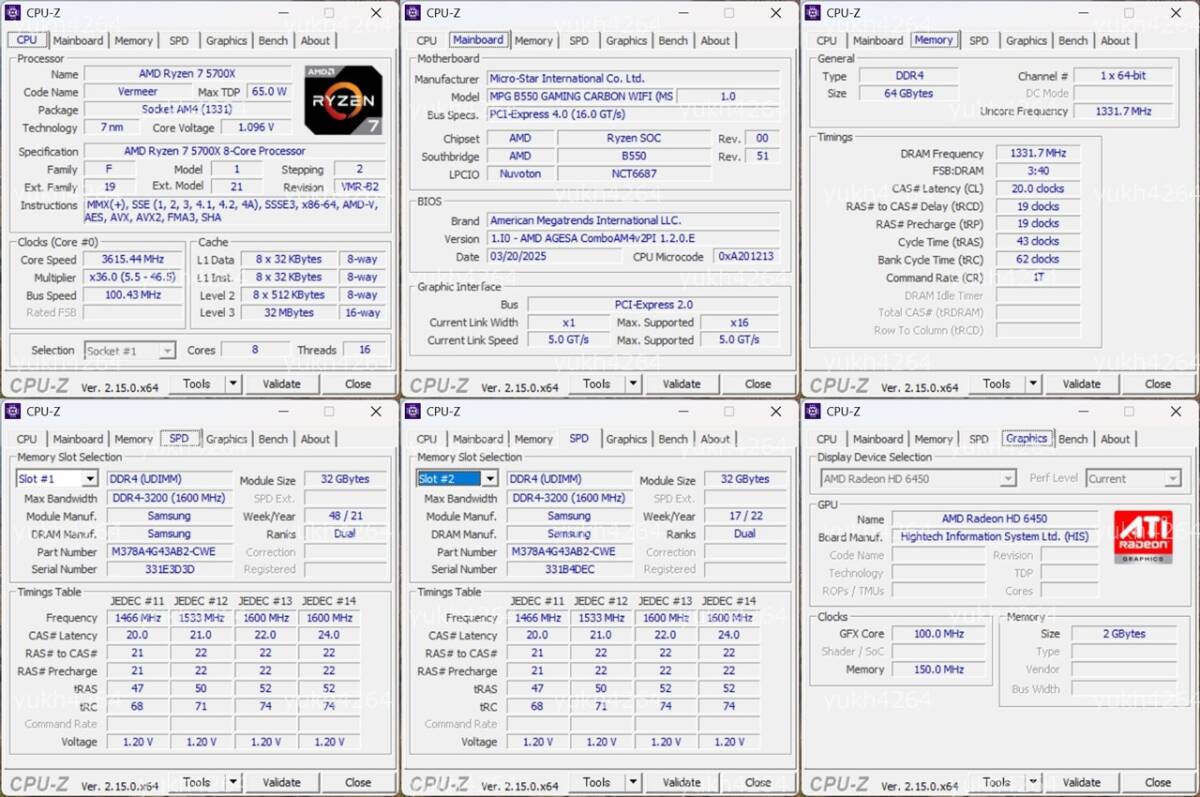Image resolution: width=1200 pixels, height=797 pixels.
Task: Click the Uncore Frequency value 1331.7 MHz
Action: (1122, 112)
